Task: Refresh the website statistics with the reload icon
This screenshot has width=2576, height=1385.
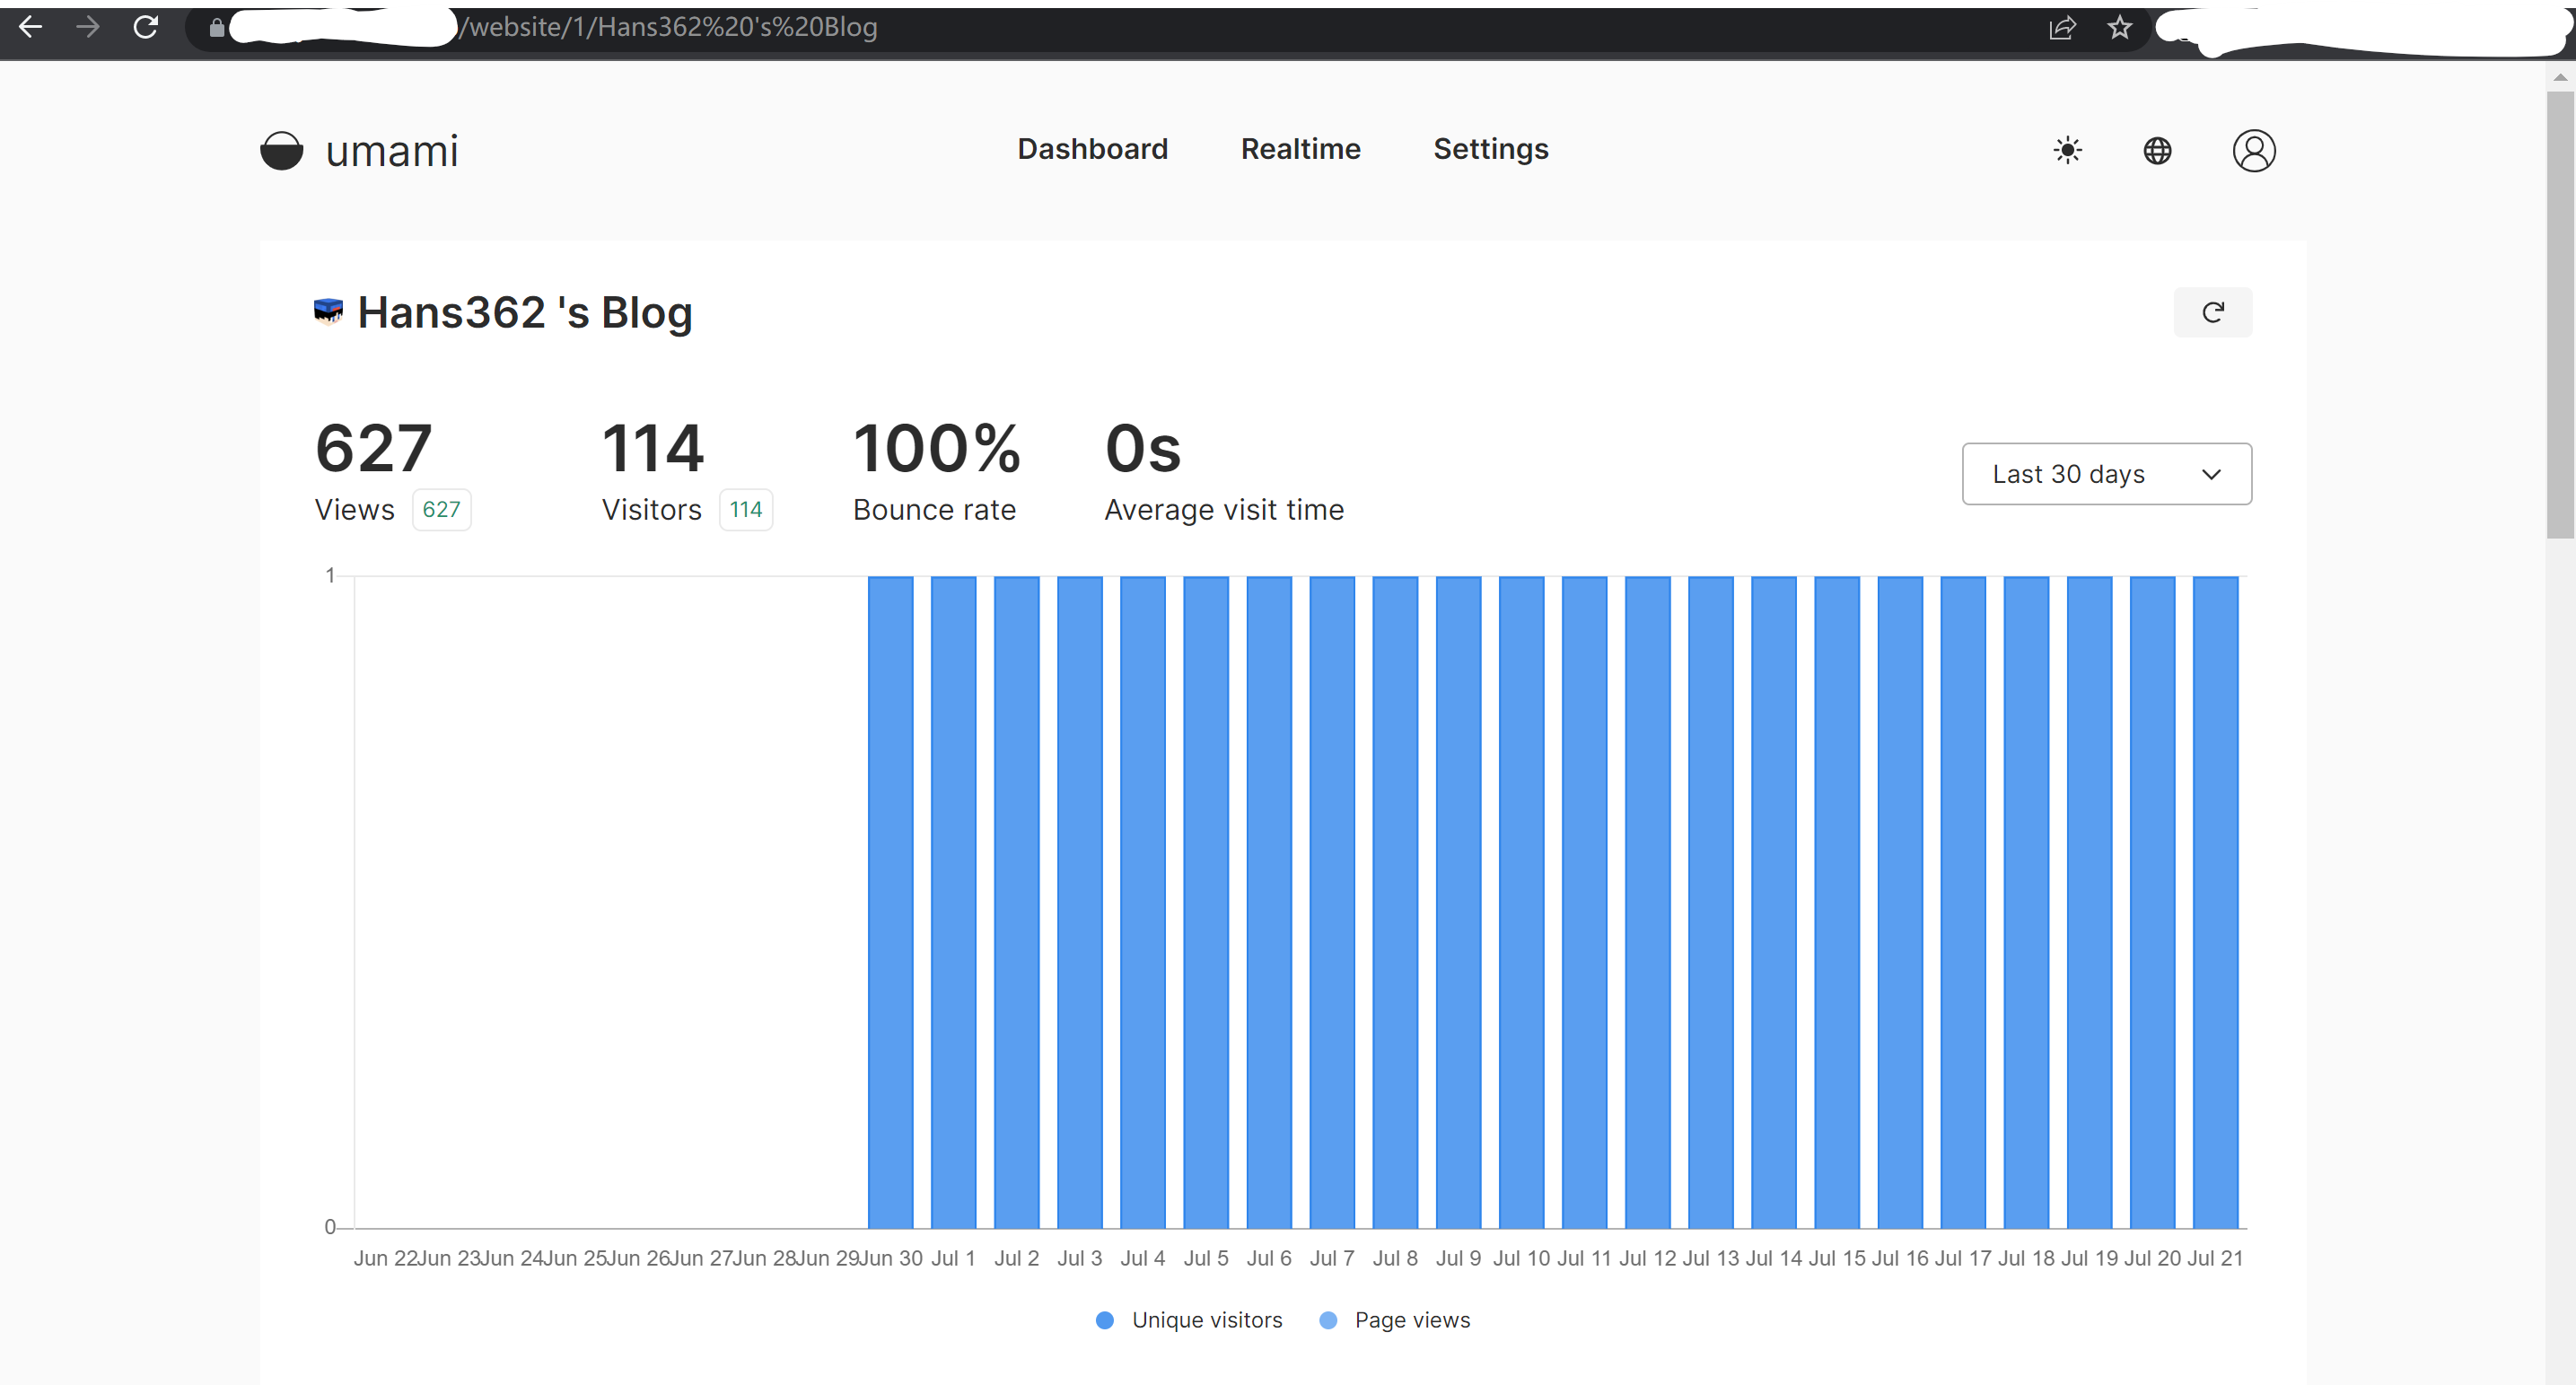Action: tap(2213, 311)
